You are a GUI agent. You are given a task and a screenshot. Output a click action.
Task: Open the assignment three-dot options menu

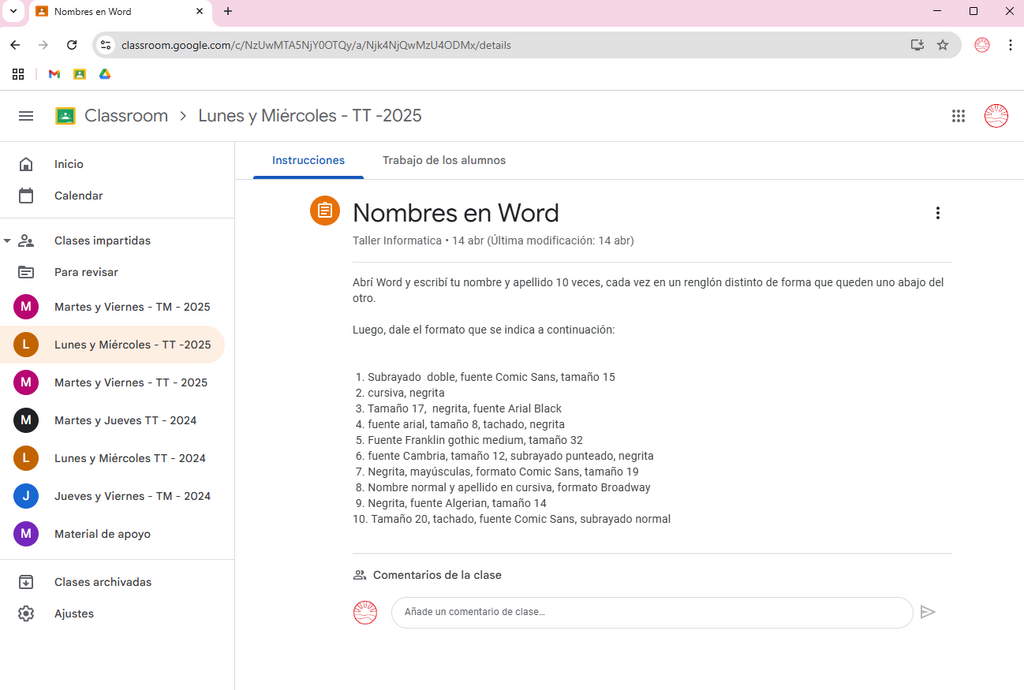pyautogui.click(x=938, y=213)
